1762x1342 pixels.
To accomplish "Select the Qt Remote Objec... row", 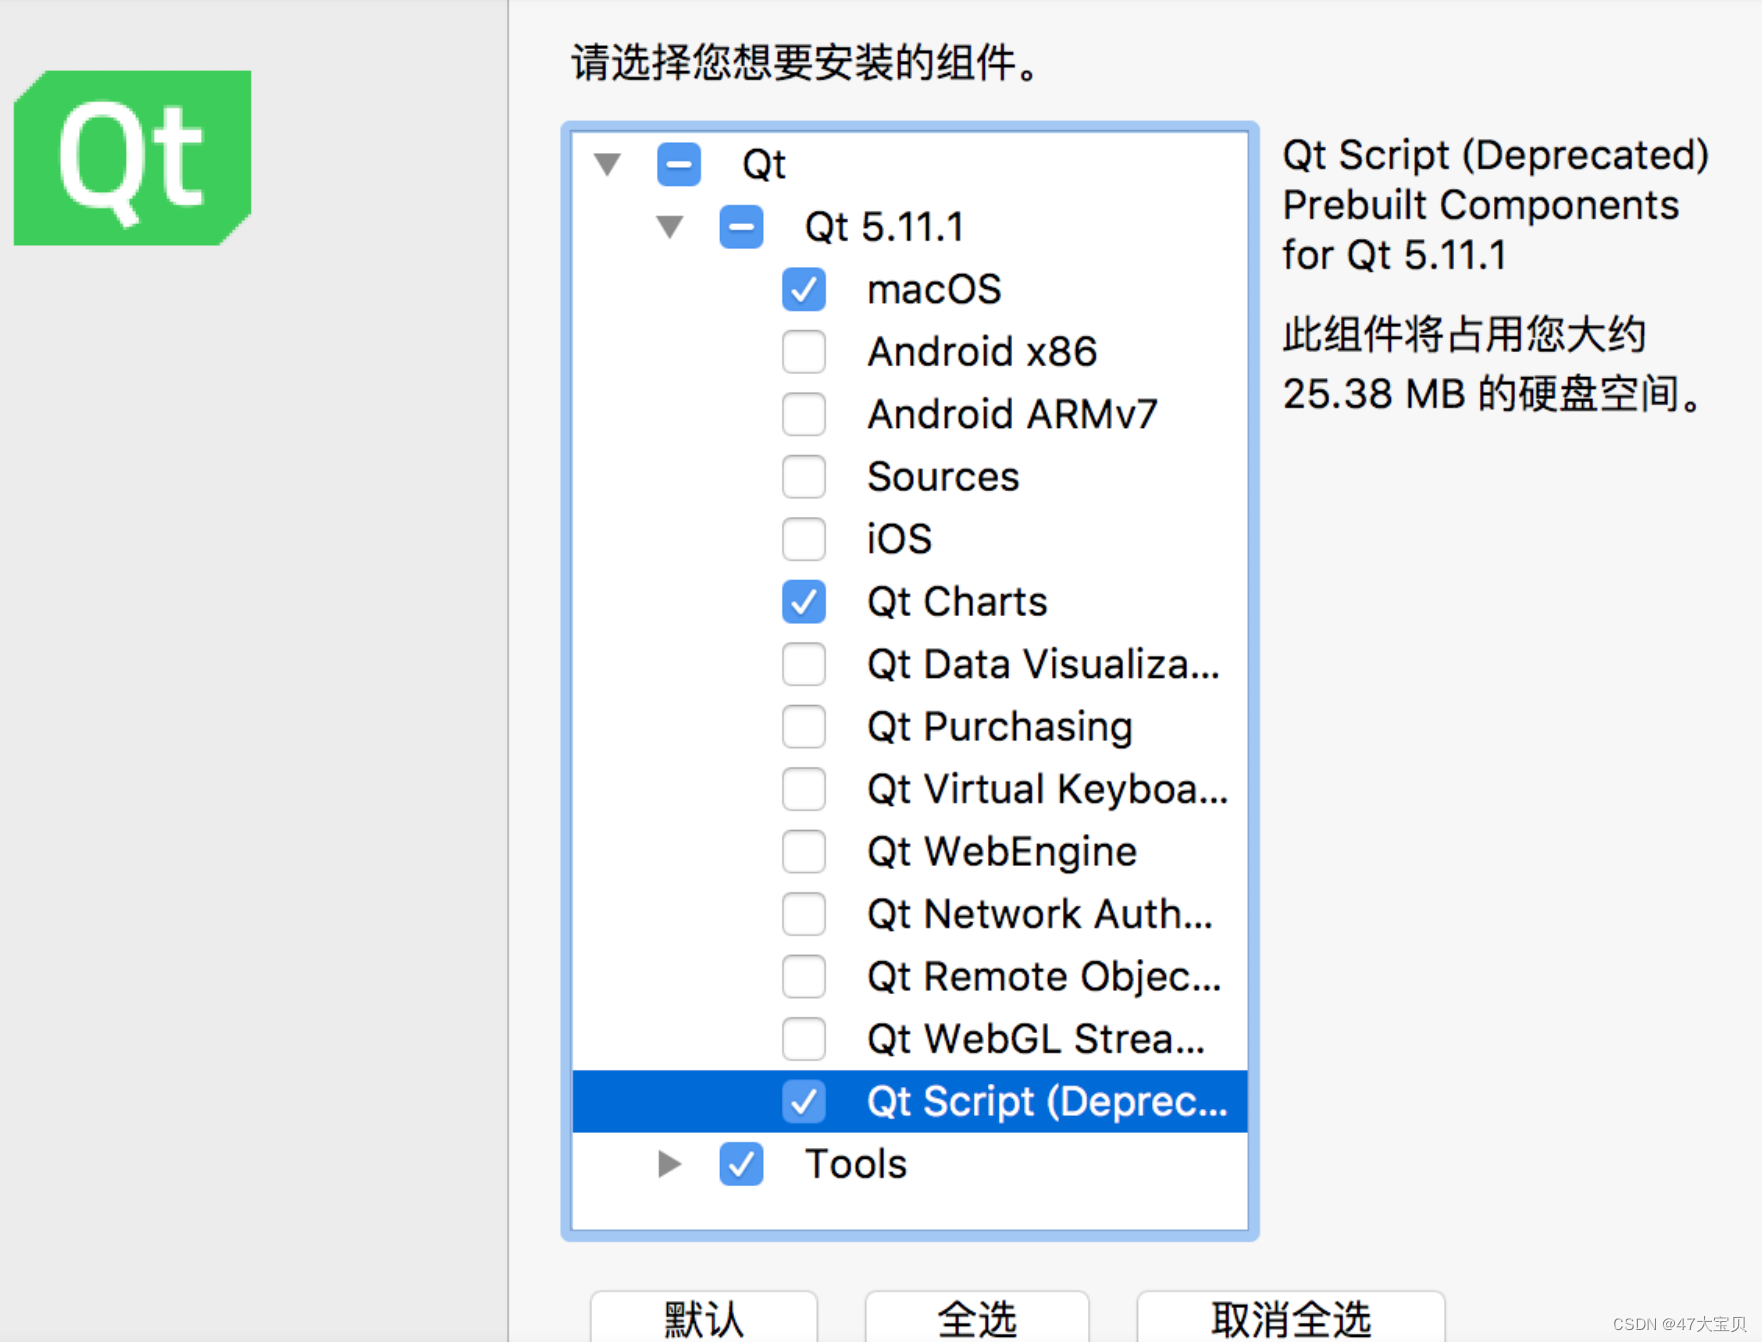I will (x=910, y=977).
